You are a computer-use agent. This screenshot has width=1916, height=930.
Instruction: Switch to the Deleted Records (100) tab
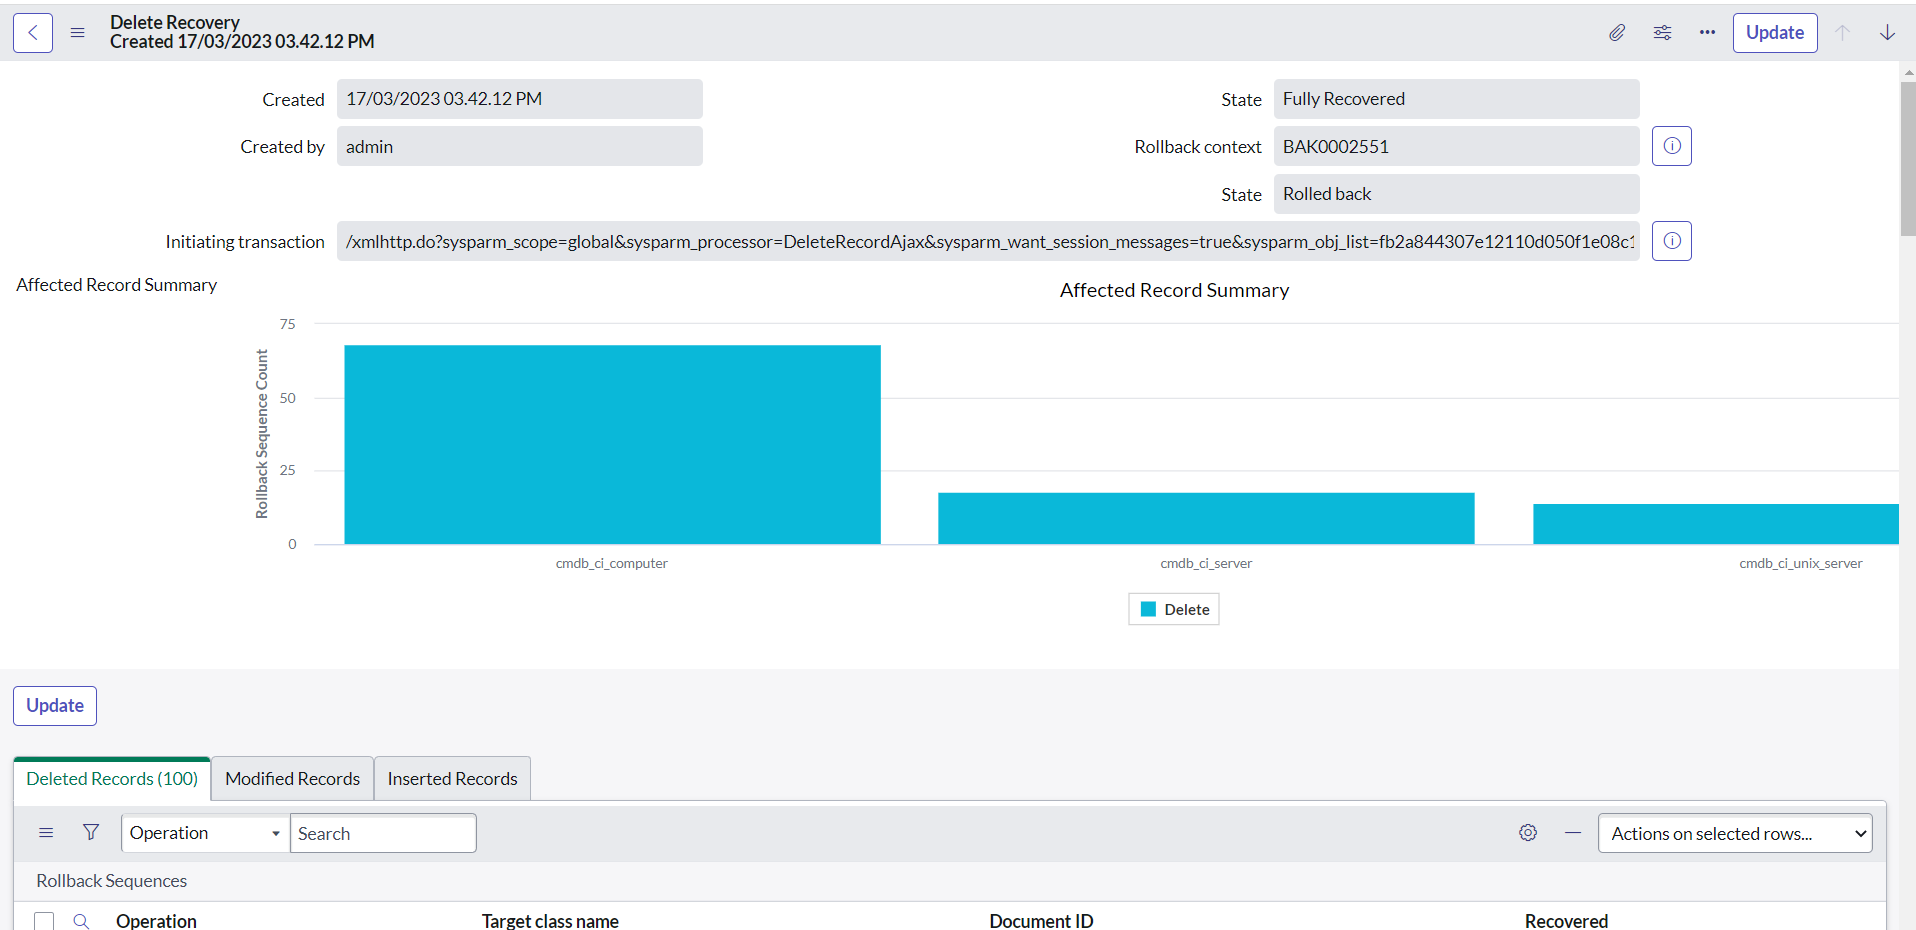pyautogui.click(x=112, y=779)
